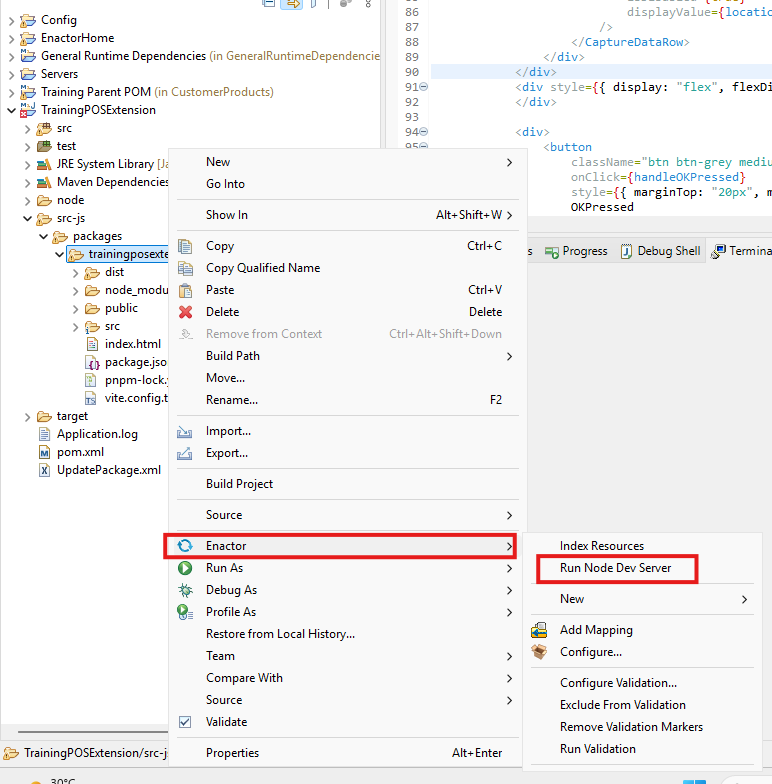Click the Copy Qualified Name icon
Screen dimensions: 772x784
[x=185, y=268]
